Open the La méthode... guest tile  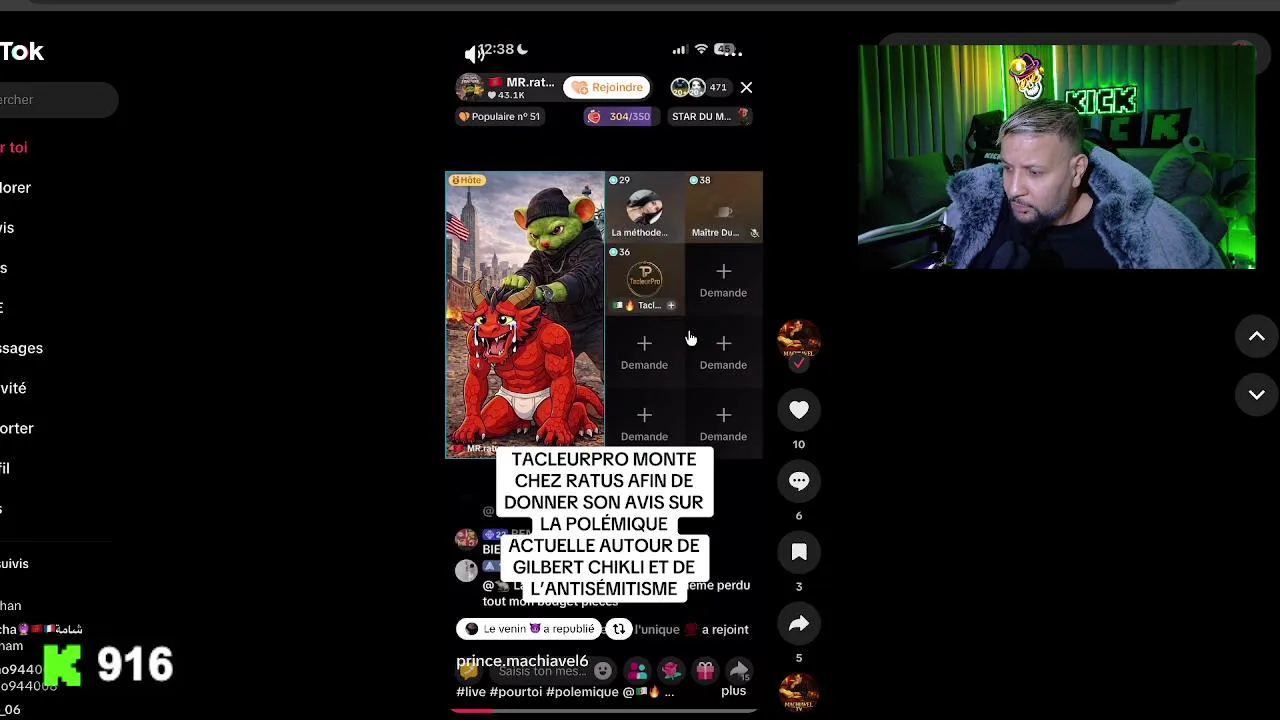[x=644, y=207]
